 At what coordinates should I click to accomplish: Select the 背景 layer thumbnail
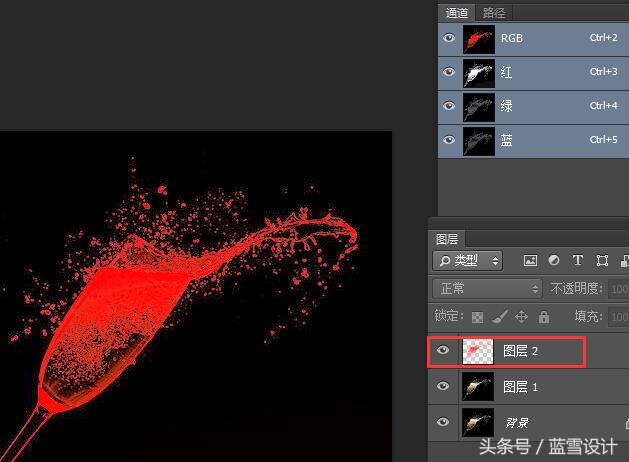click(x=478, y=423)
